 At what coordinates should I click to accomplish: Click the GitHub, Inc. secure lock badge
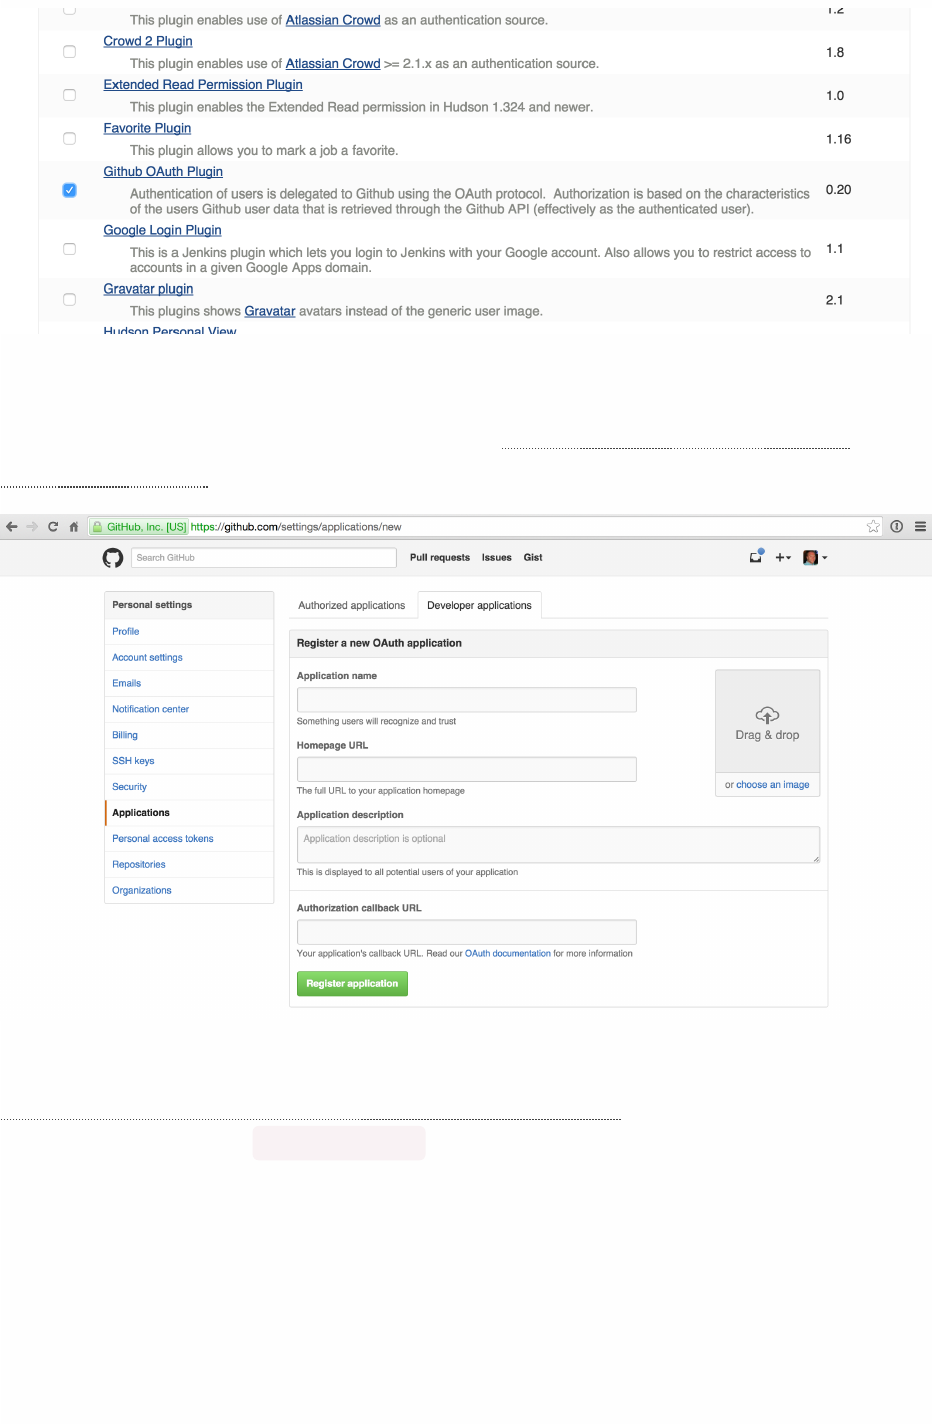(x=139, y=527)
